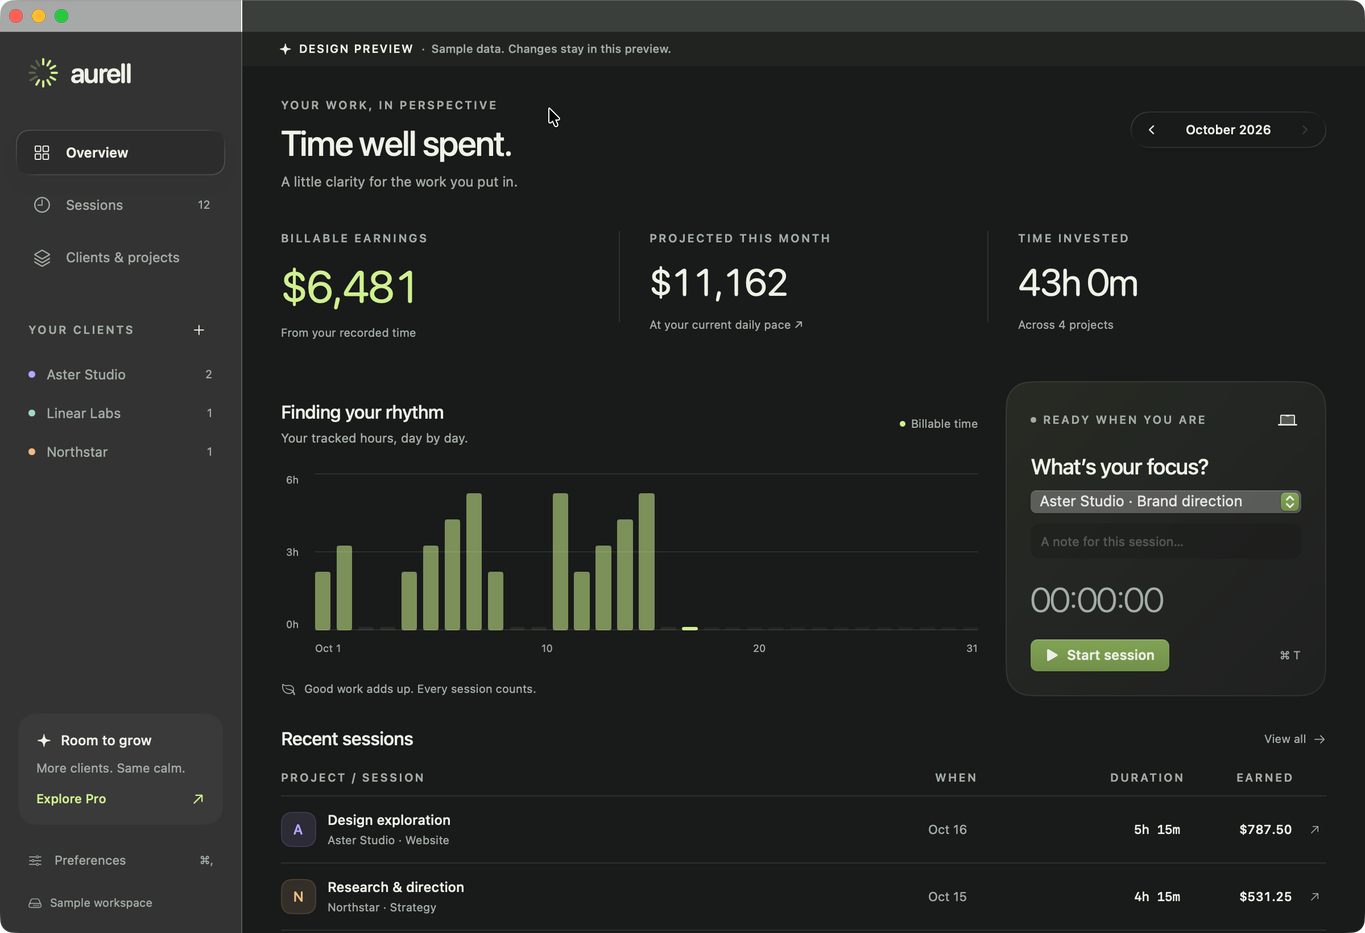Add a new client with plus icon

click(199, 330)
